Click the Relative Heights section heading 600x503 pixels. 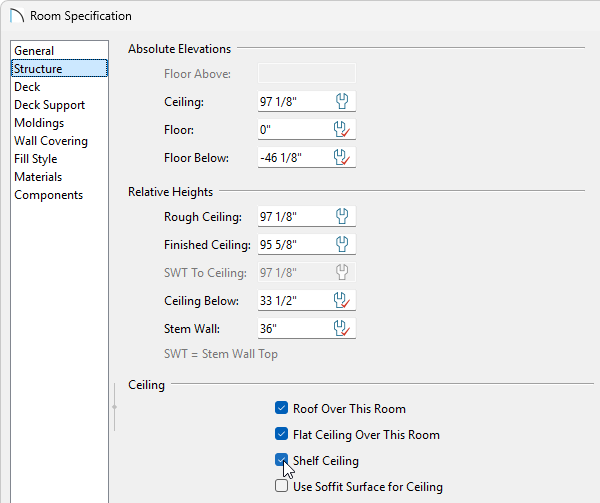[170, 192]
